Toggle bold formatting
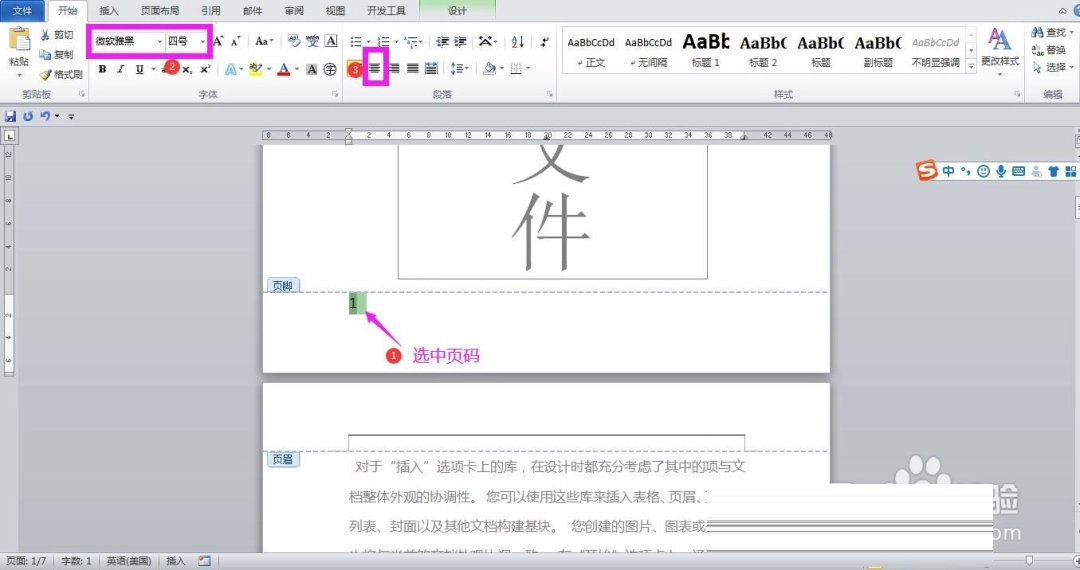The width and height of the screenshot is (1080, 570). click(102, 69)
